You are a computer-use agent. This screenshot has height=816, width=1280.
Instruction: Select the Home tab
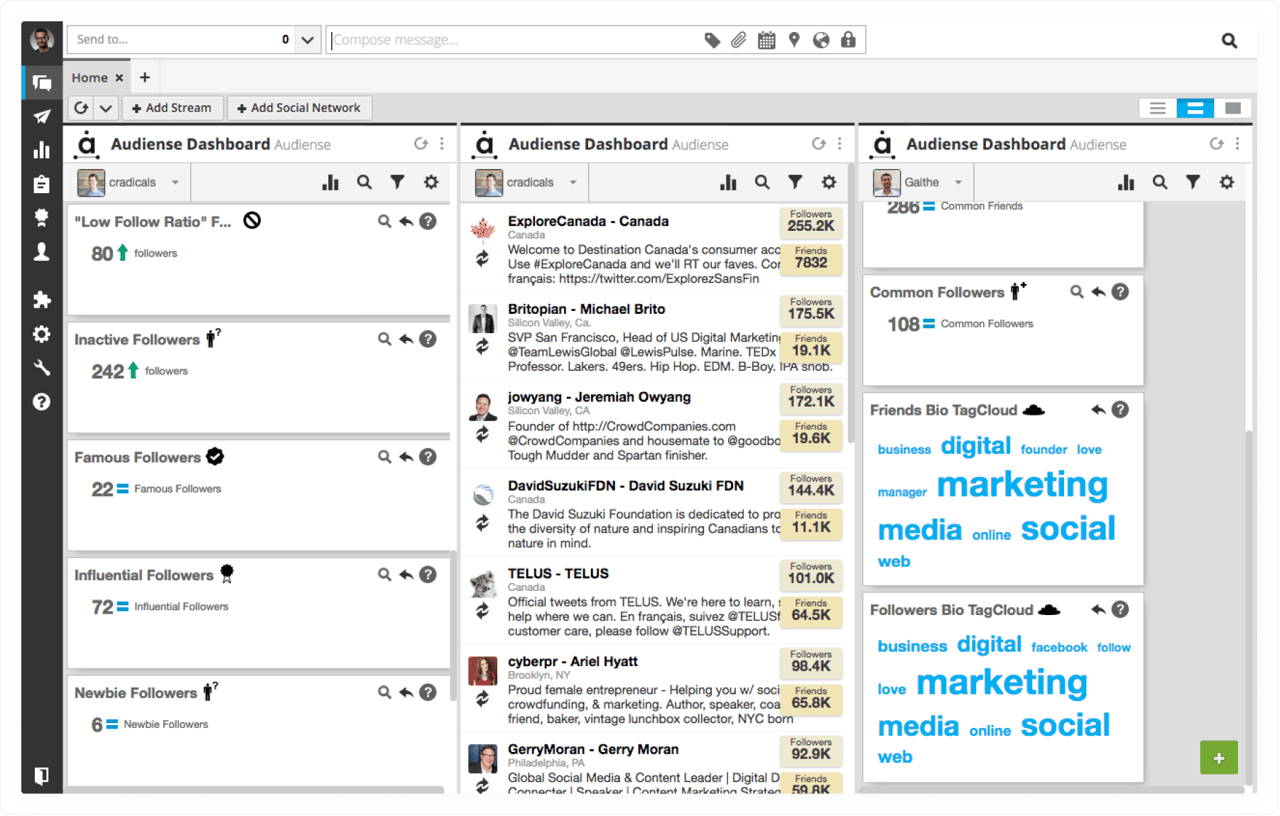tap(89, 77)
